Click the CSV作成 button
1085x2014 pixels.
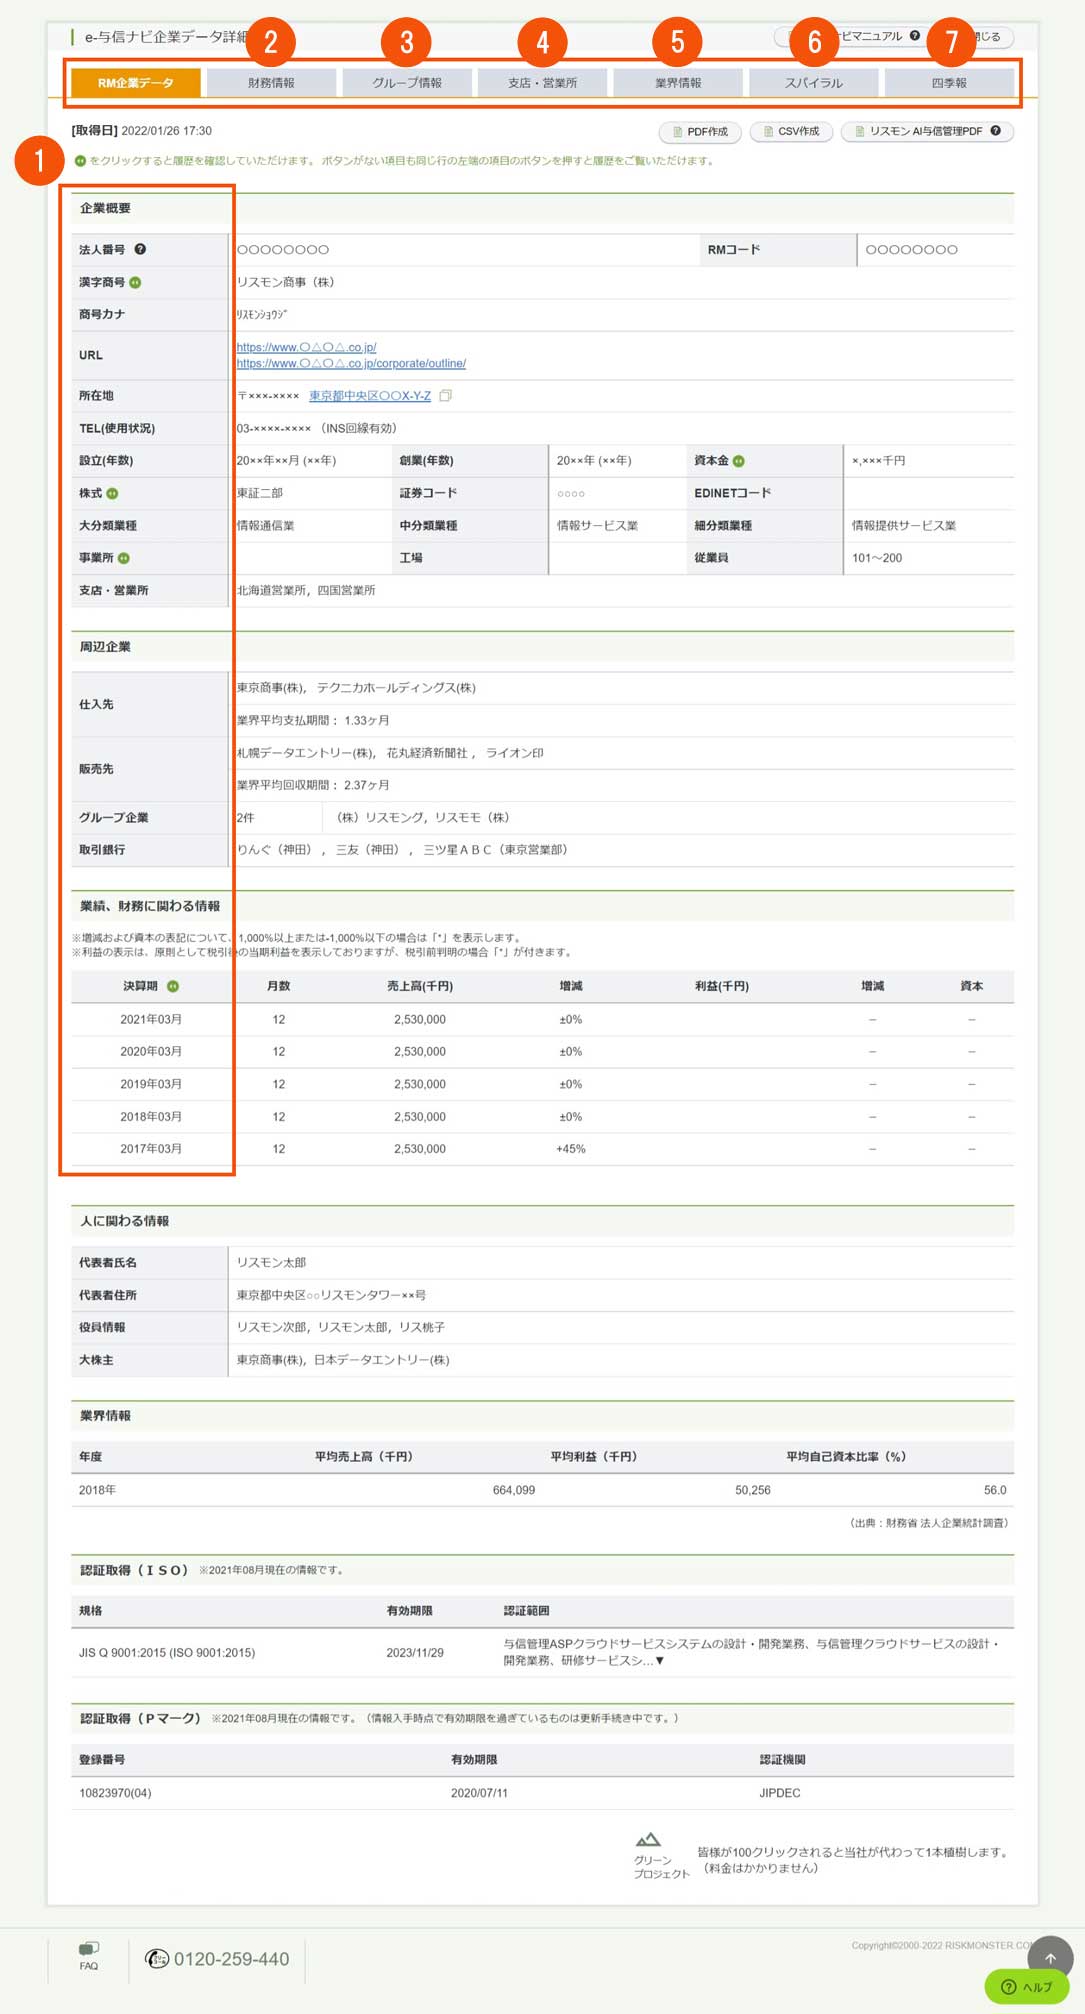tap(791, 132)
